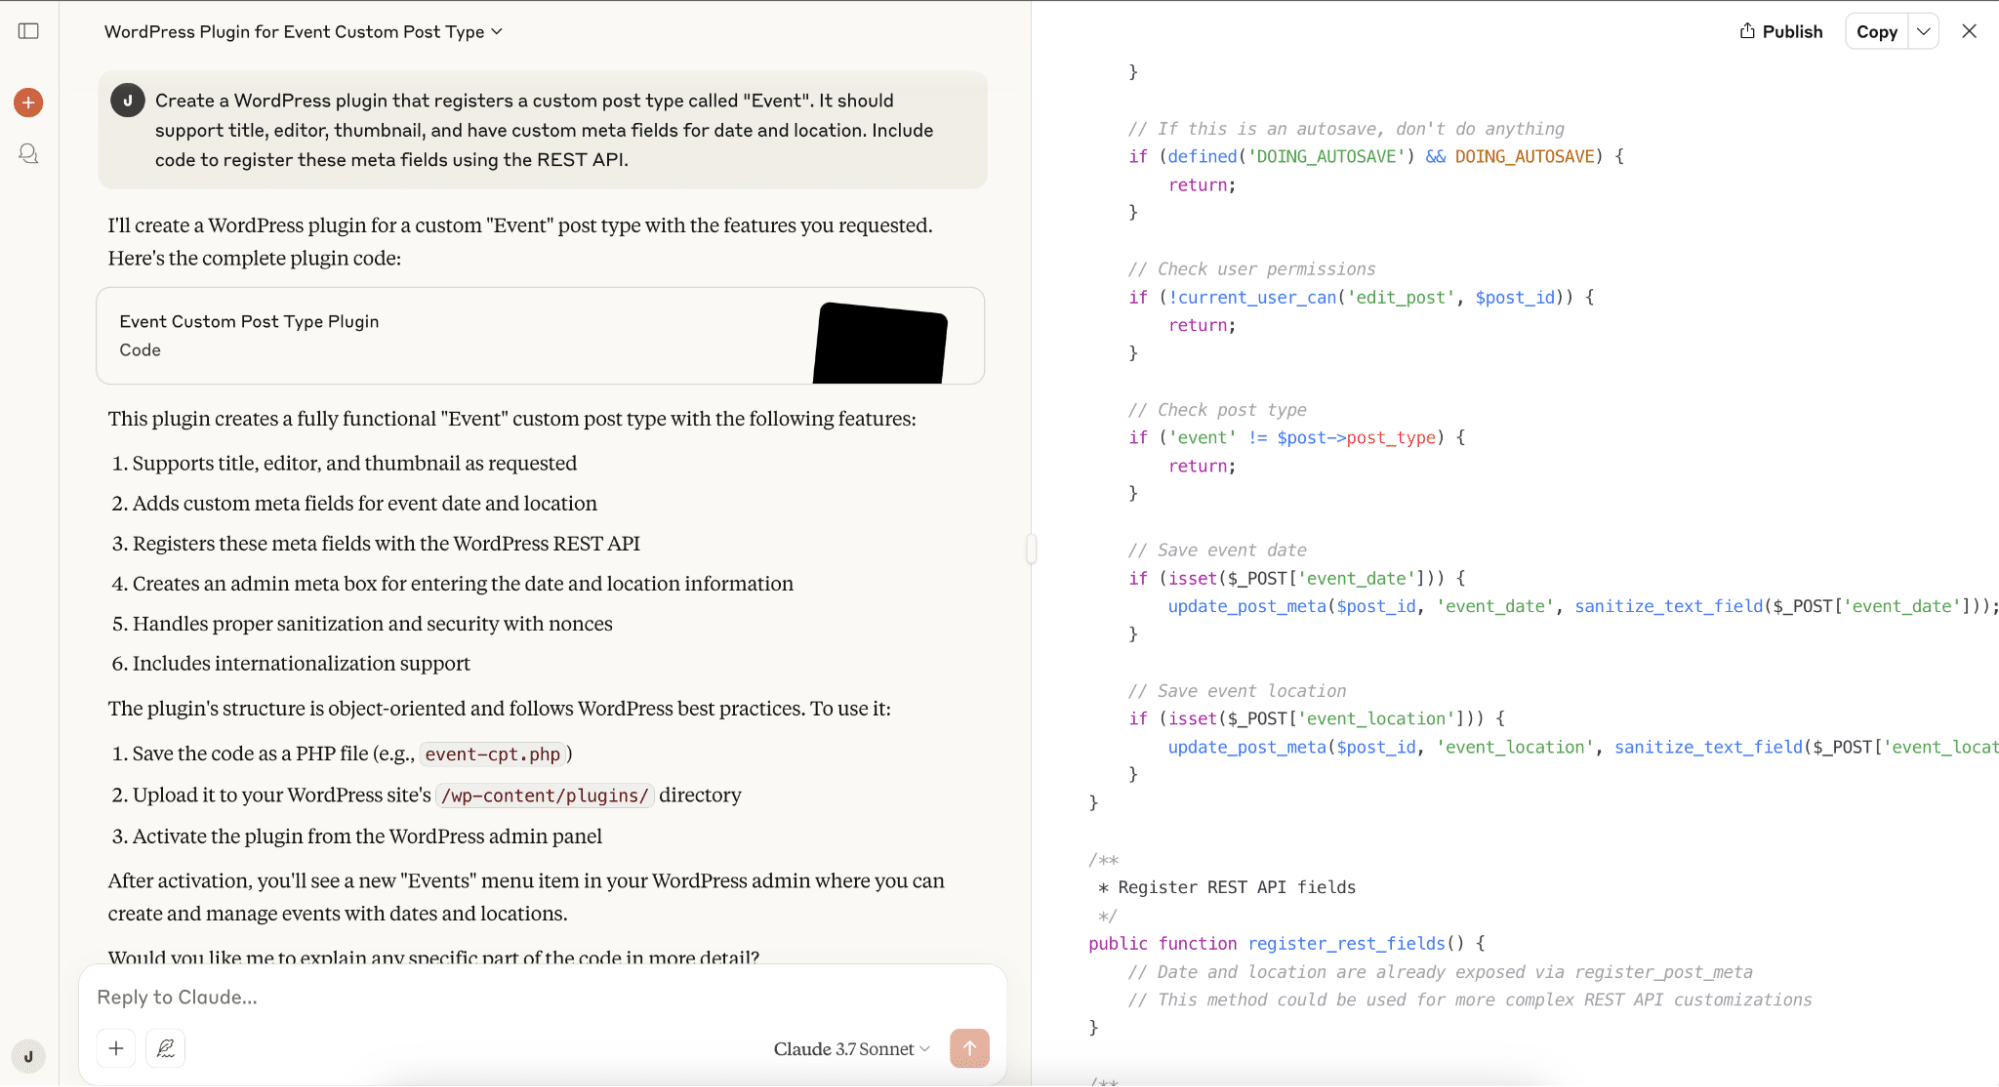Screen dimensions: 1999x1087
Task: Click the event-cpt.php inline code snippet
Action: (x=493, y=754)
